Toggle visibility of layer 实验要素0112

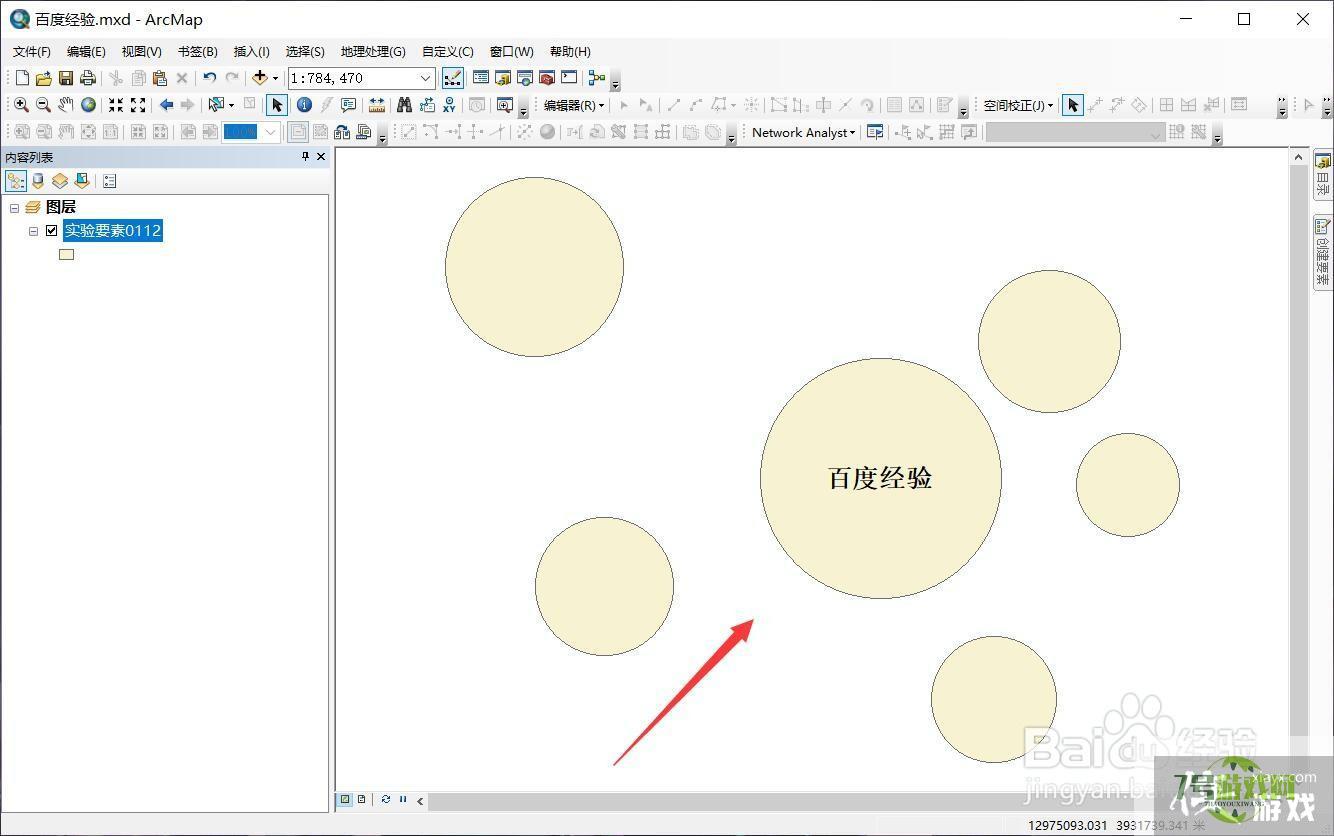coord(52,231)
